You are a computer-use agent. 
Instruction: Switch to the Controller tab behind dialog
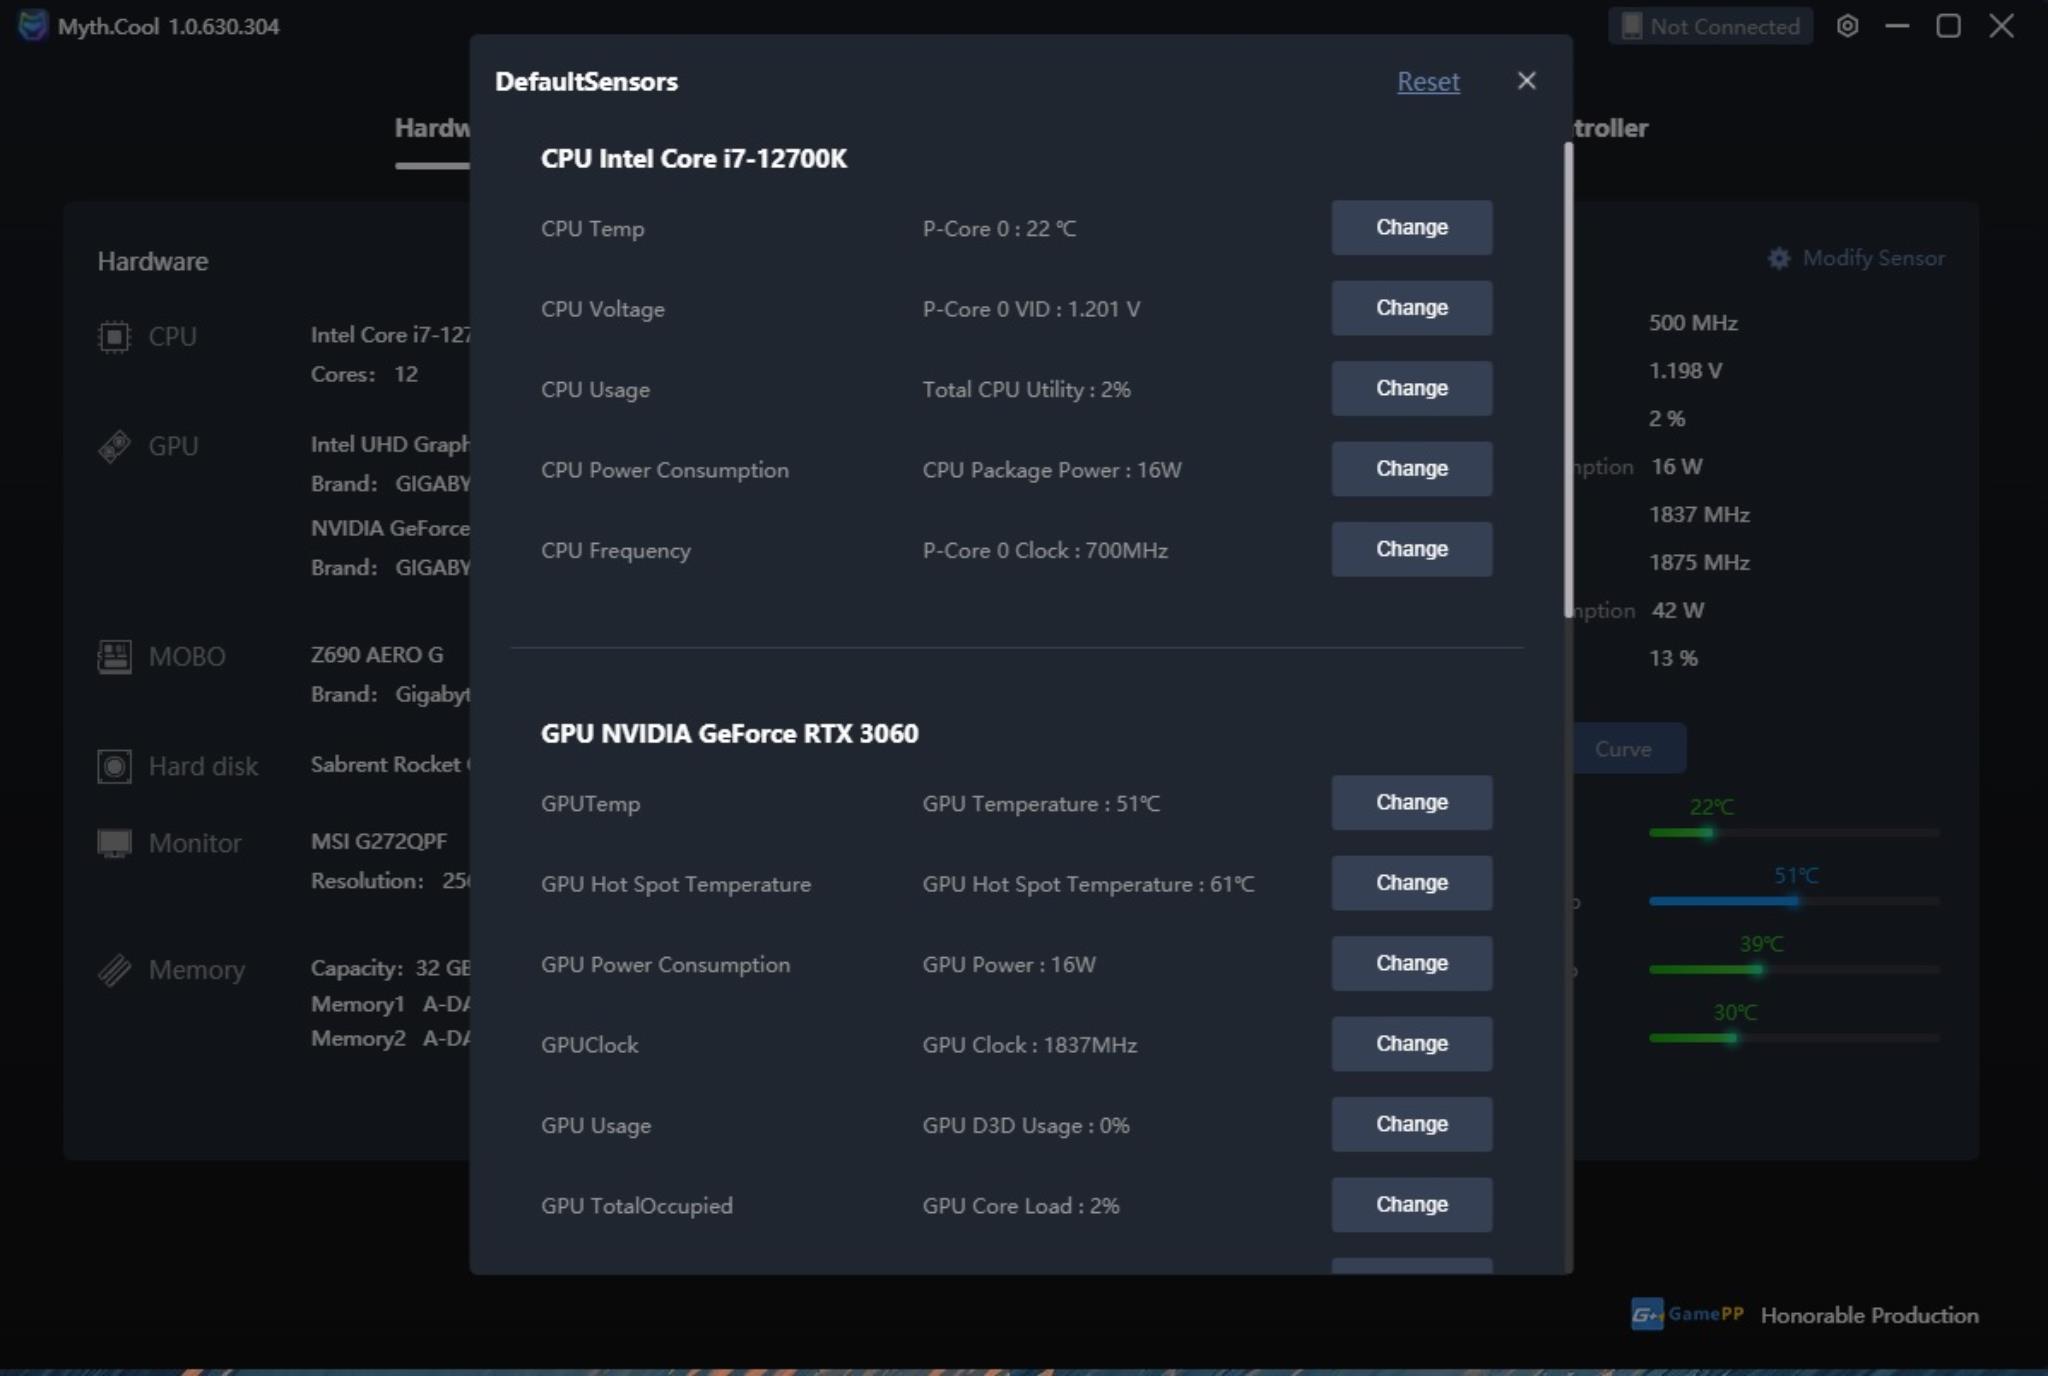[1610, 128]
